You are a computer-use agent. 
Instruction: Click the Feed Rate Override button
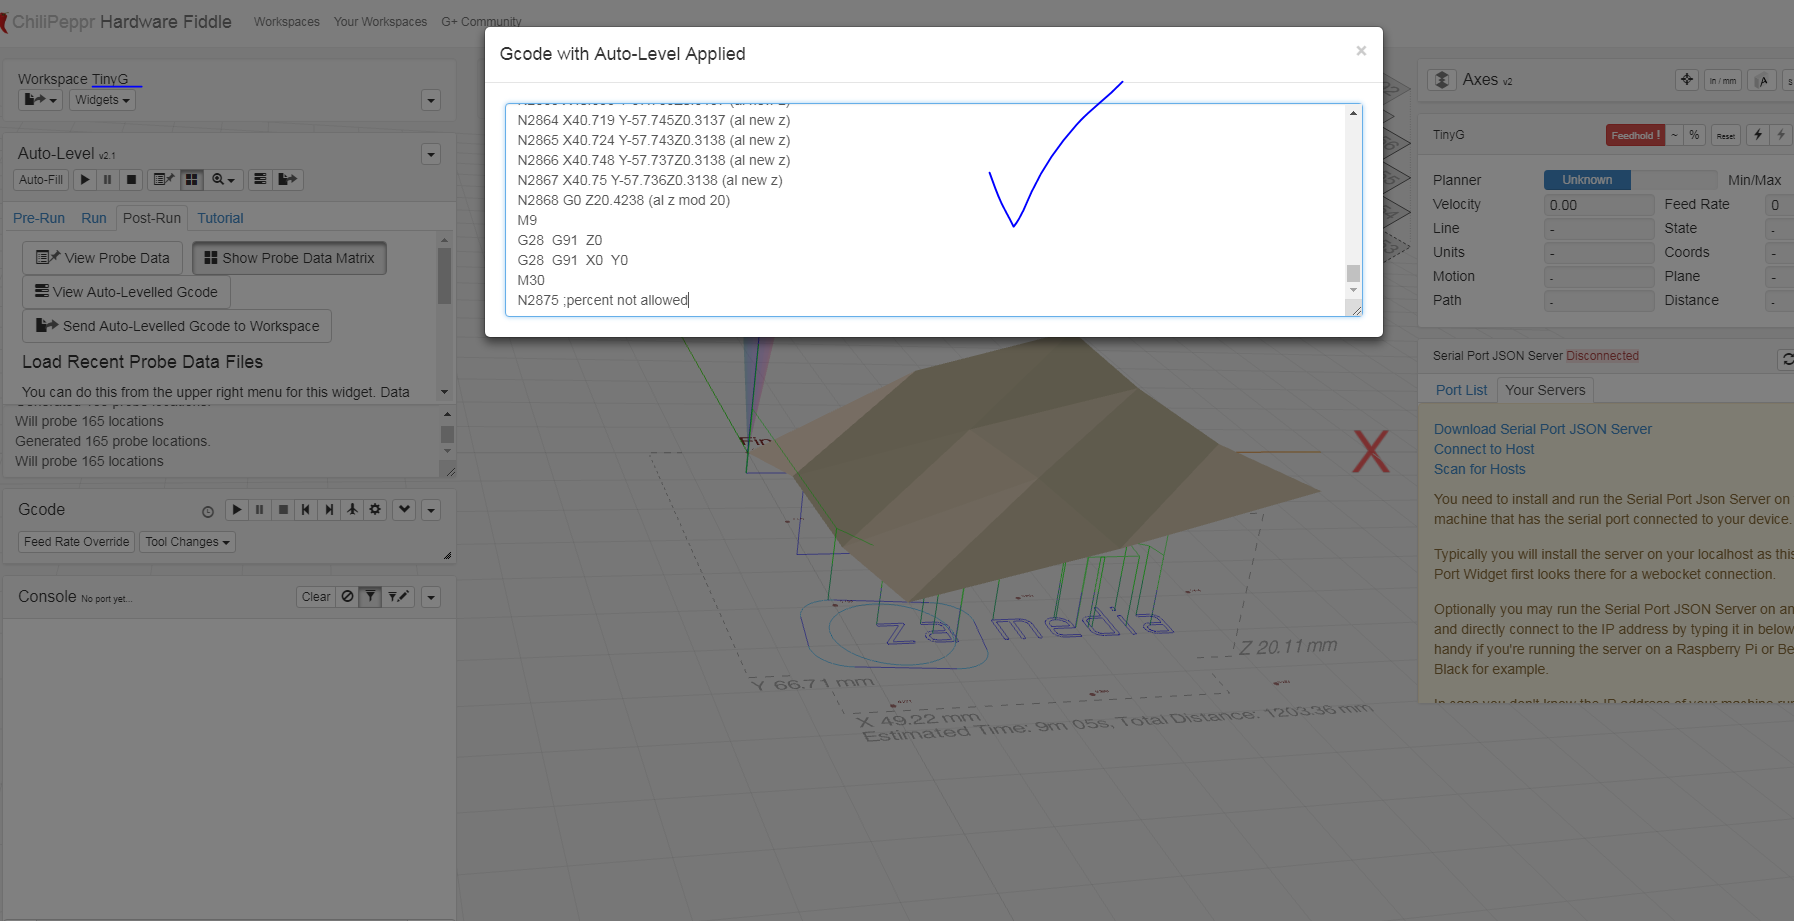click(77, 542)
